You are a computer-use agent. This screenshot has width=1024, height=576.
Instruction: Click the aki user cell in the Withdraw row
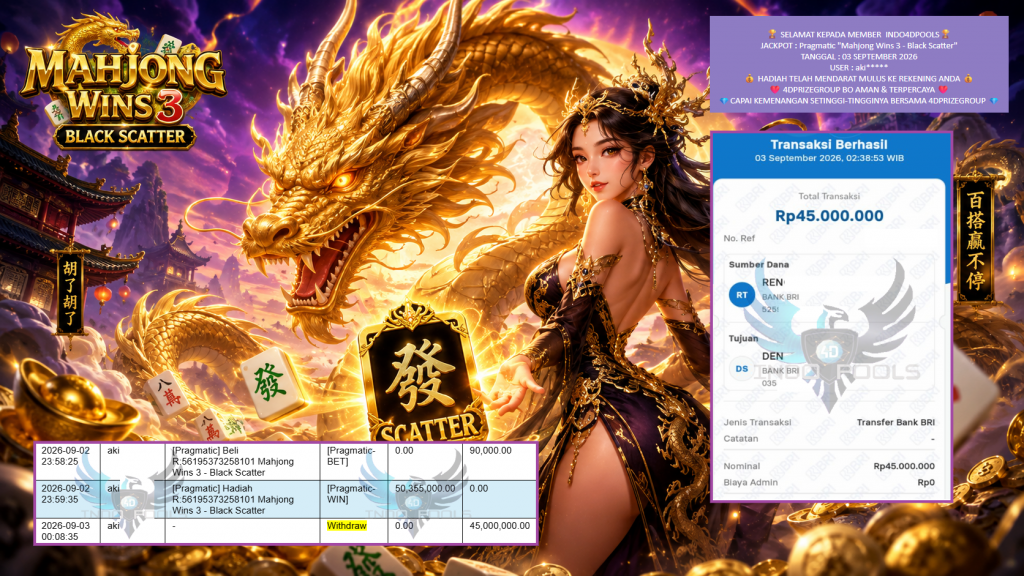(x=133, y=531)
